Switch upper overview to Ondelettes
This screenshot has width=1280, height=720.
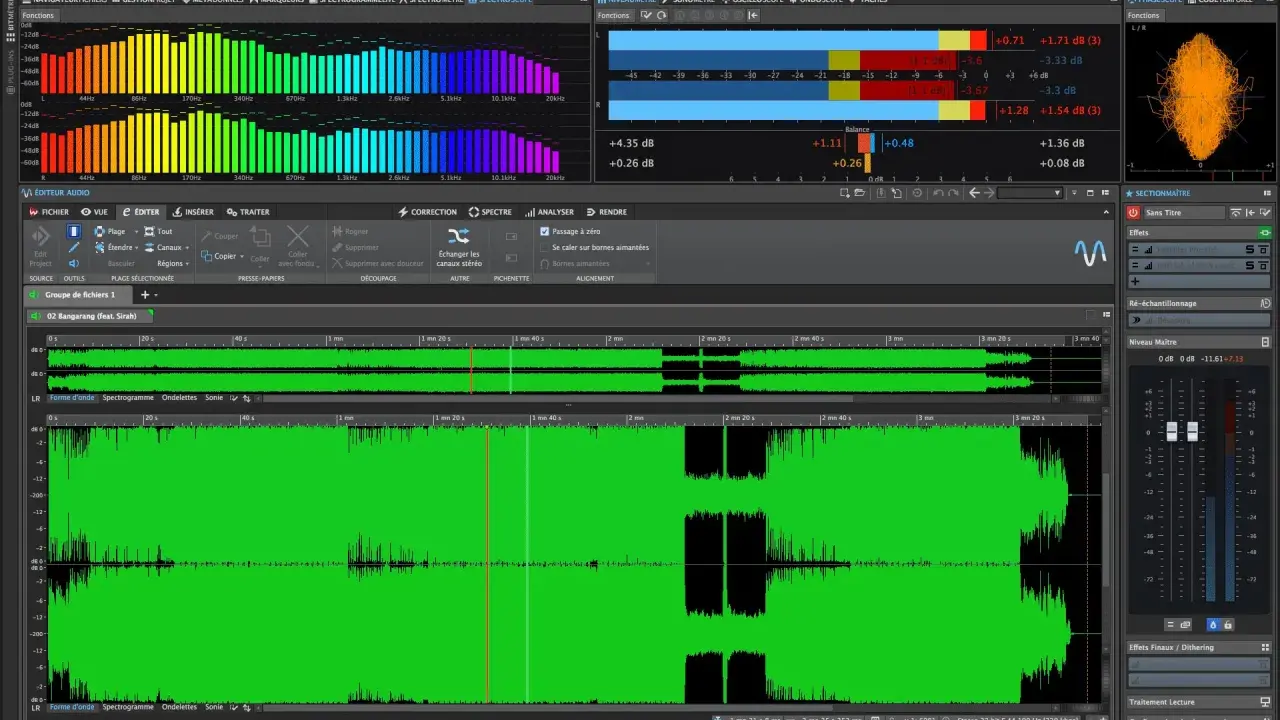(x=180, y=397)
